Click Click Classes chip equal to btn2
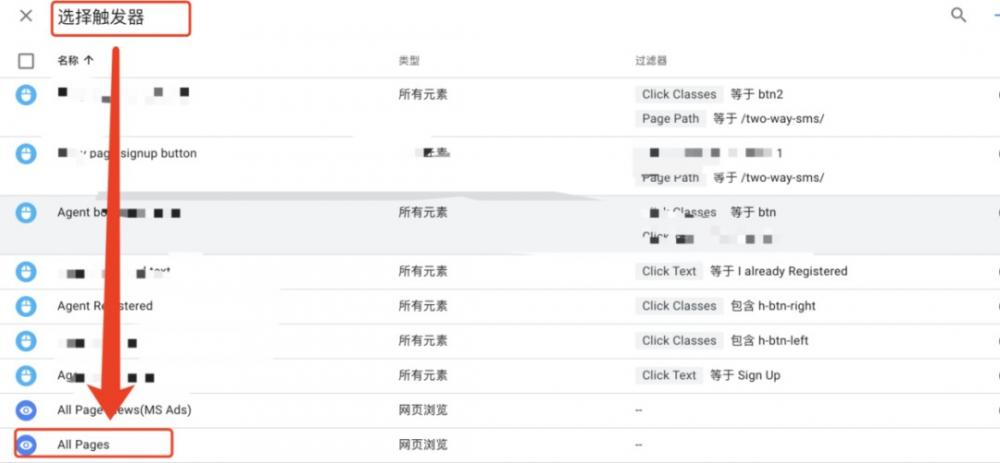This screenshot has height=463, width=1000. [x=679, y=94]
